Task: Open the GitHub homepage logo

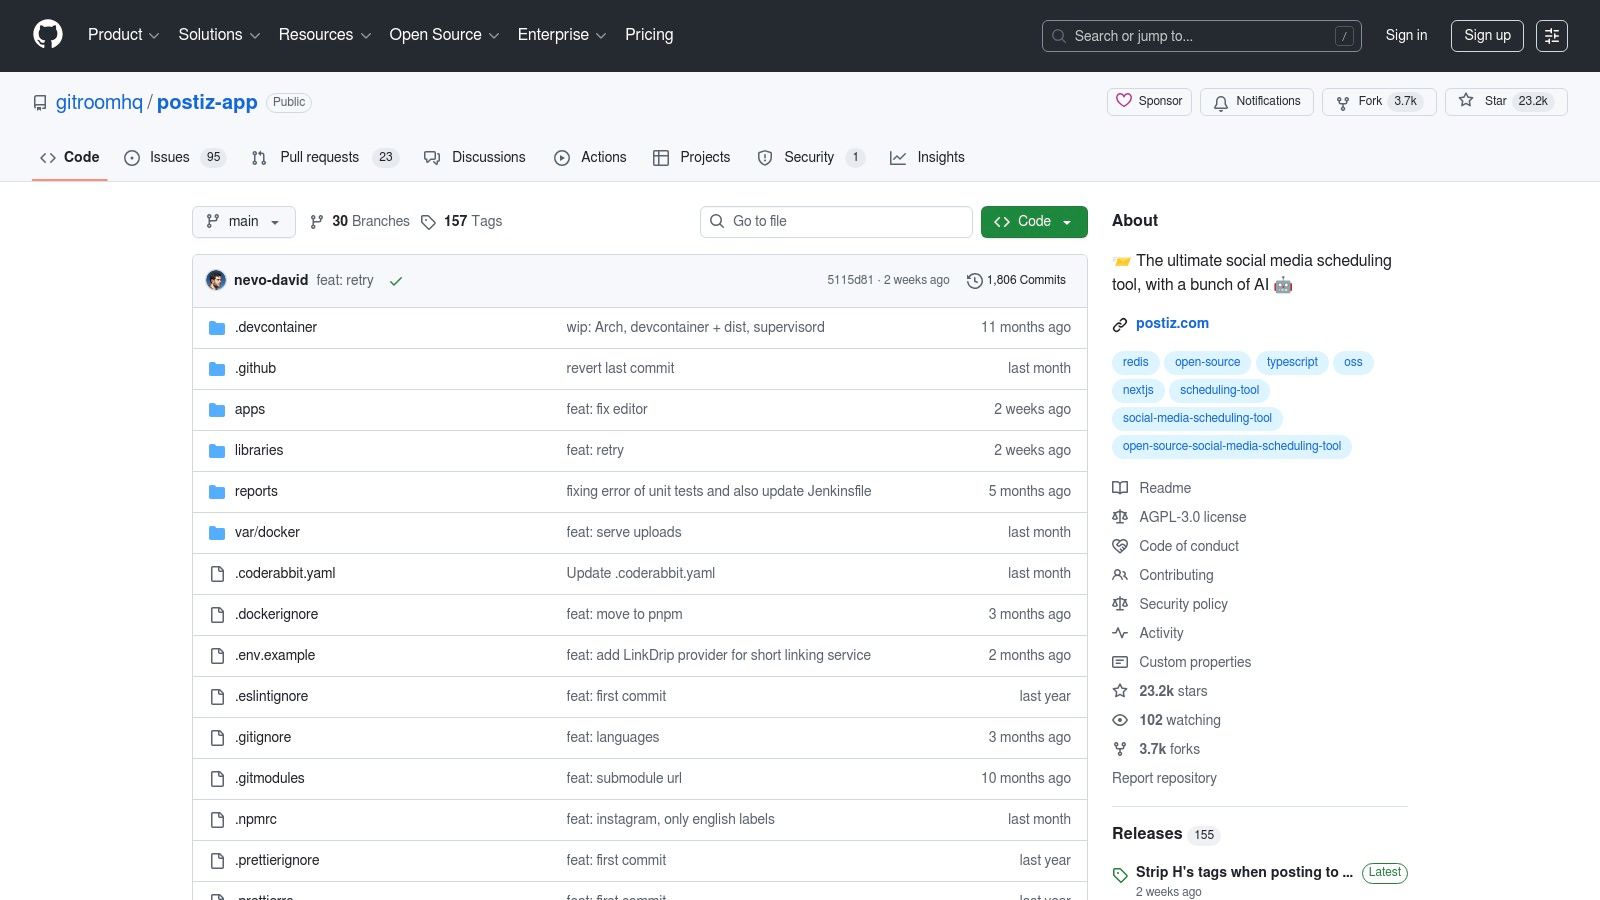Action: coord(48,35)
